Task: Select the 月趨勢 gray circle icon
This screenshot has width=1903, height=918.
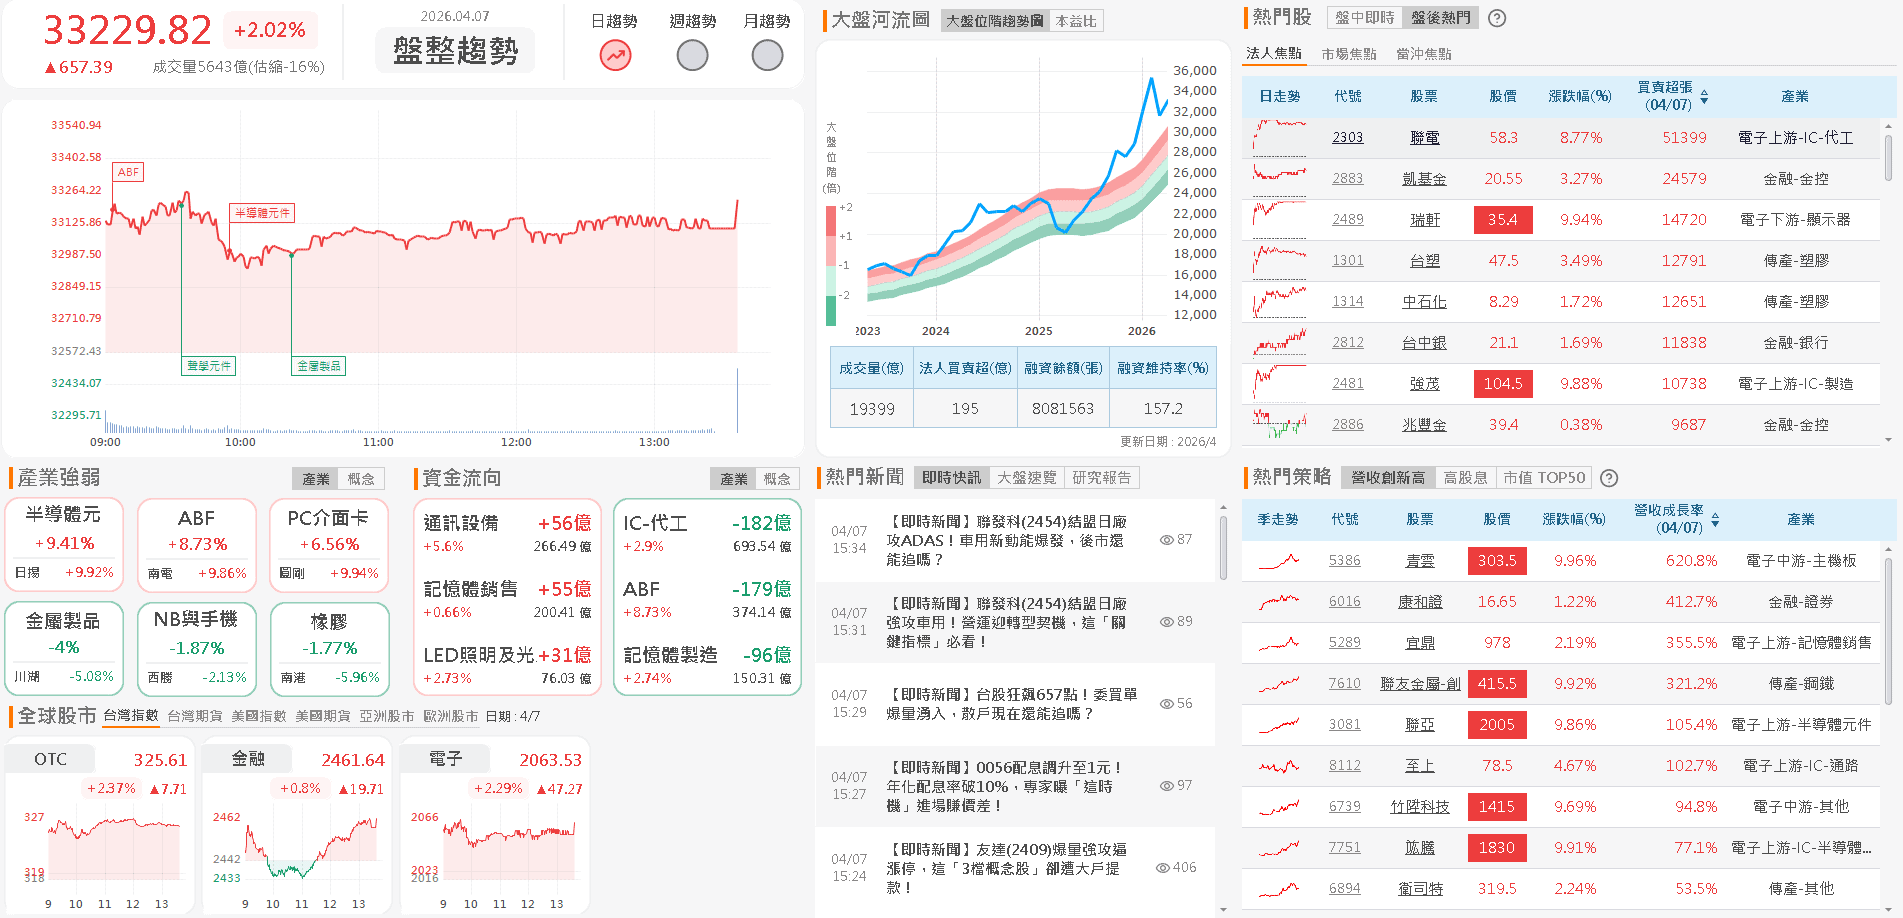Action: pyautogui.click(x=766, y=56)
